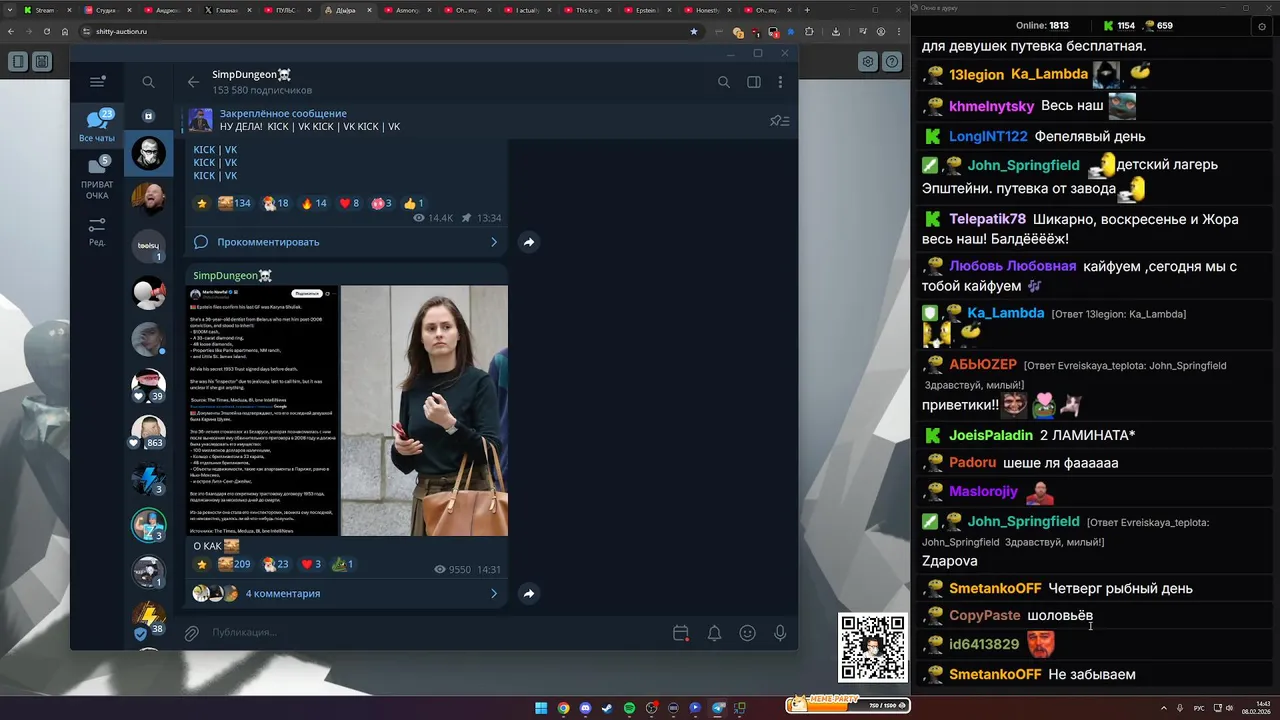Click the MEME PARTY progress bar

848,704
